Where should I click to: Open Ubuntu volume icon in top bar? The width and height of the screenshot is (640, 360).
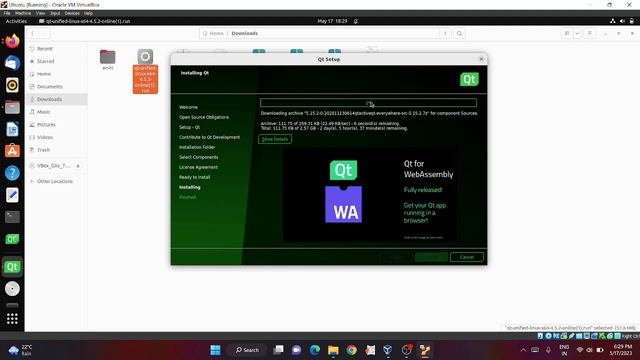point(622,21)
